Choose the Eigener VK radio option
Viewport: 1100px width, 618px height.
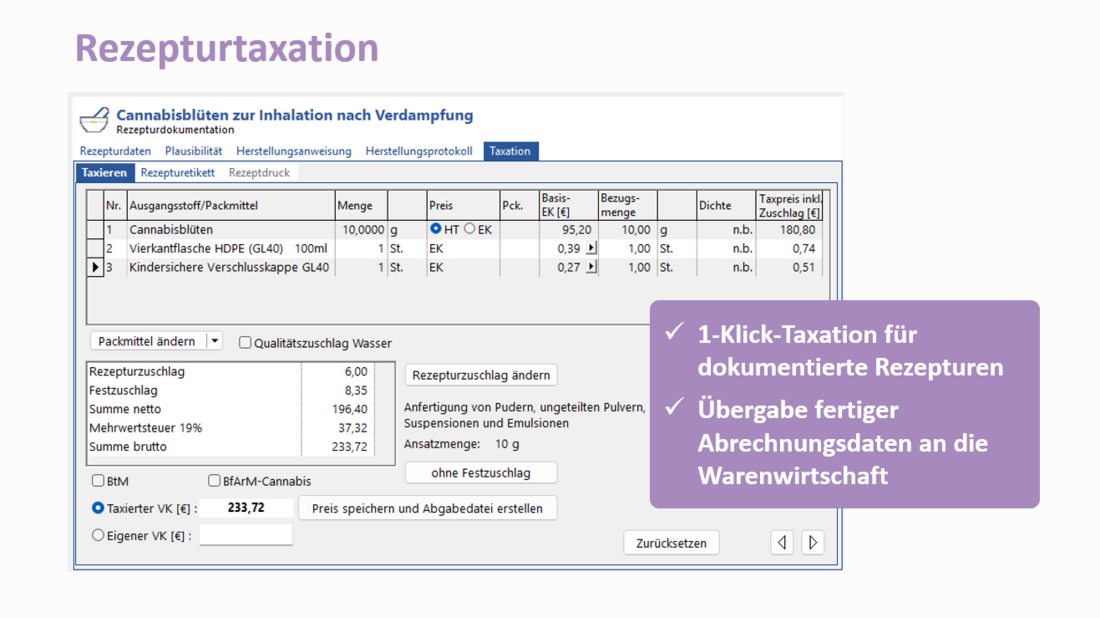click(98, 535)
